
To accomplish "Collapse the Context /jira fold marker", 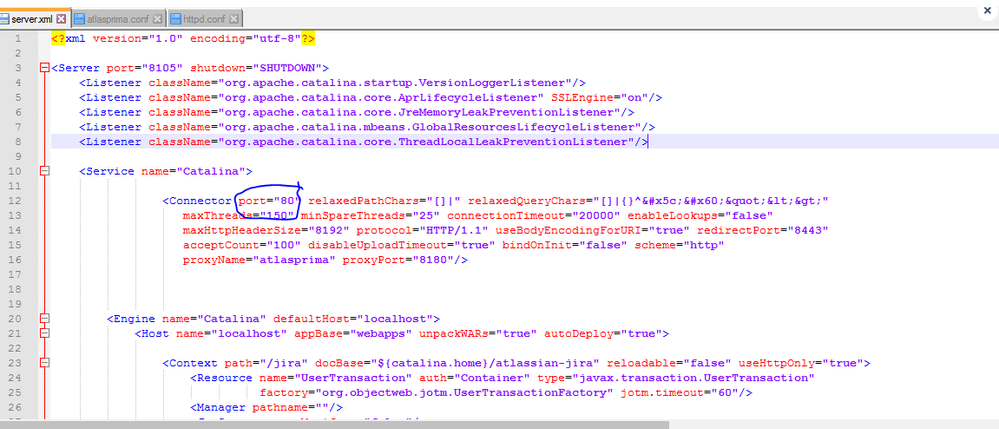I will pos(44,363).
